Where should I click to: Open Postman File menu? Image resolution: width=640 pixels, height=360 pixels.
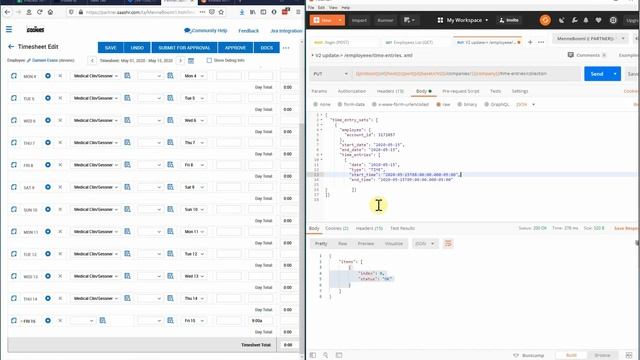[x=311, y=7]
